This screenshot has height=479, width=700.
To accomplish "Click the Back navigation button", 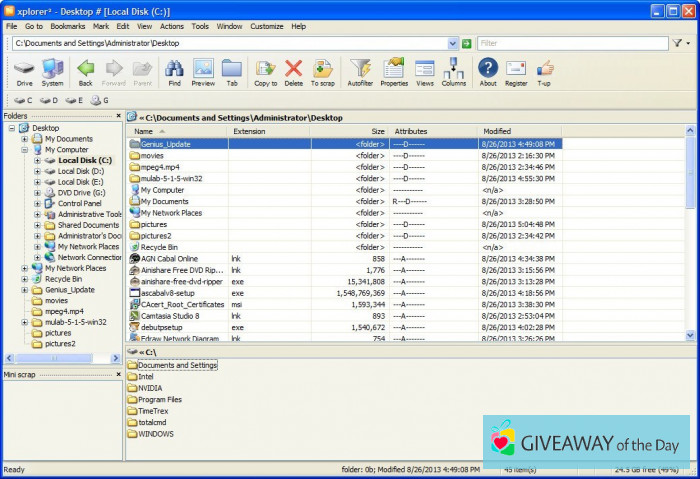I will [86, 70].
